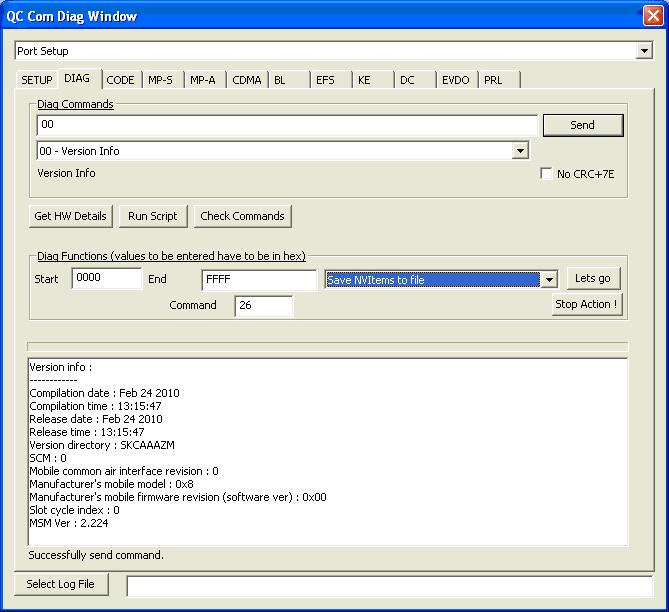669x612 pixels.
Task: Click 'Compilation time : 13:15:47' line
Action: tap(95, 406)
